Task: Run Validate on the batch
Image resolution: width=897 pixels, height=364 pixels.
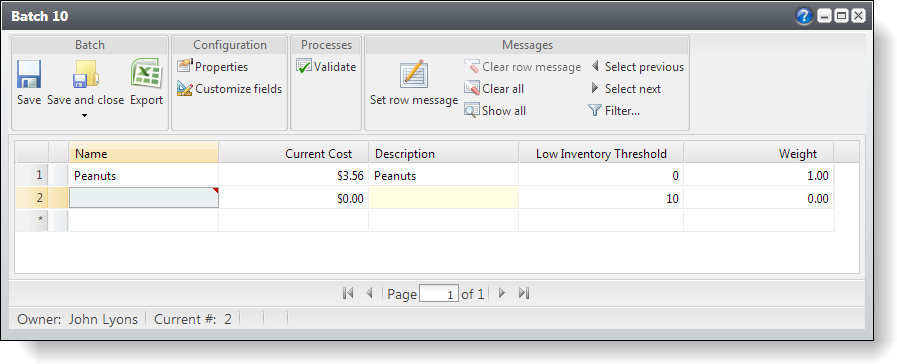Action: coord(326,66)
